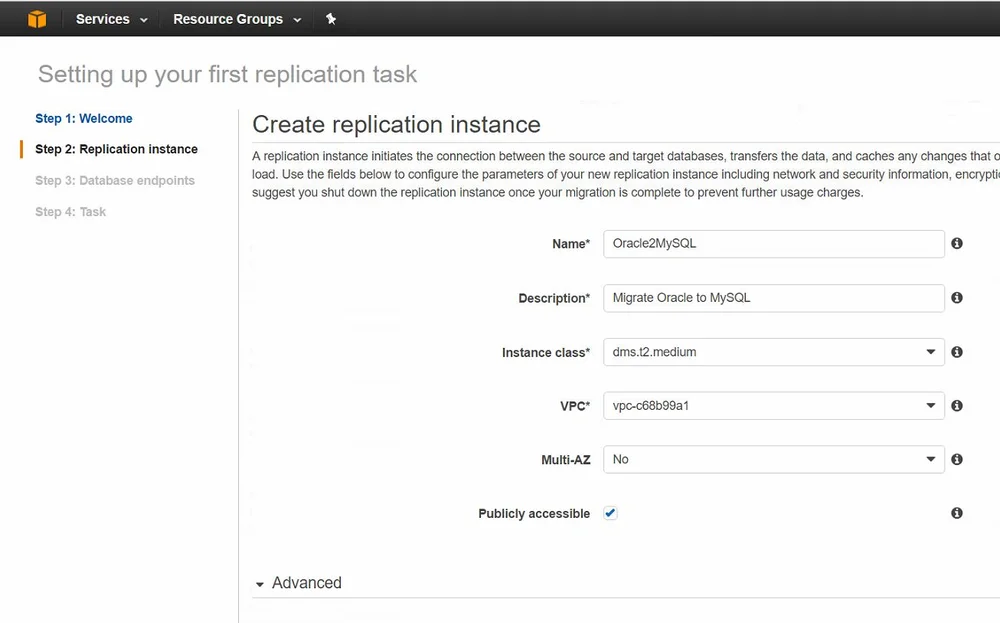Go to Step 1: Welcome

pyautogui.click(x=84, y=118)
